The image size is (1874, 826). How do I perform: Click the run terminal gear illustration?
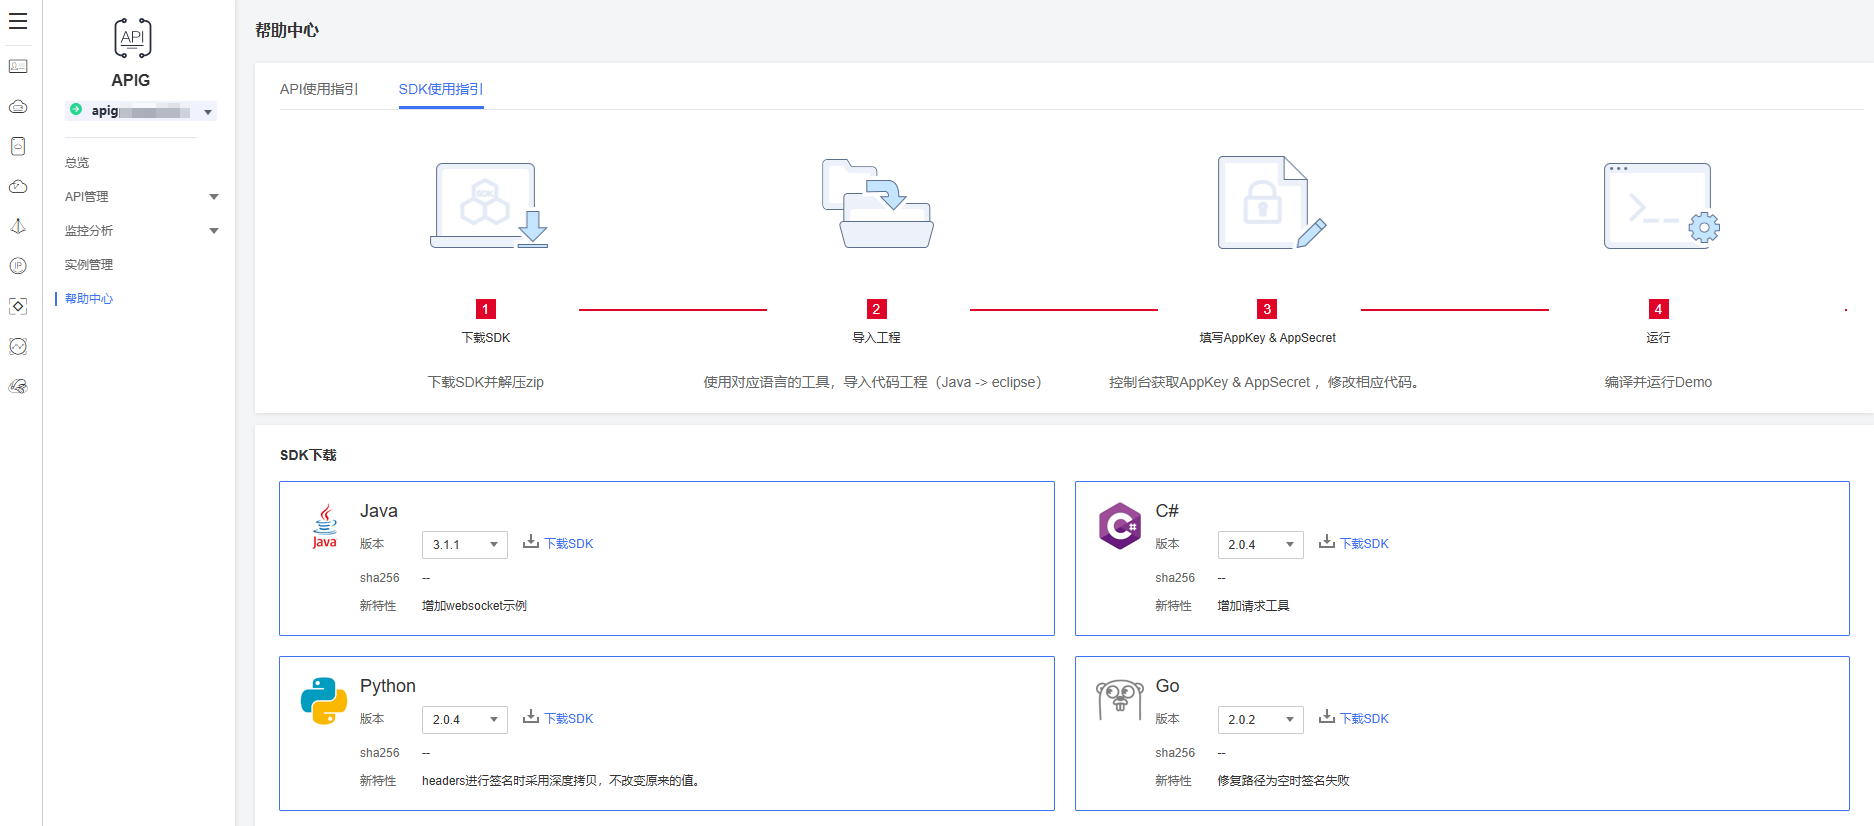(x=1662, y=205)
